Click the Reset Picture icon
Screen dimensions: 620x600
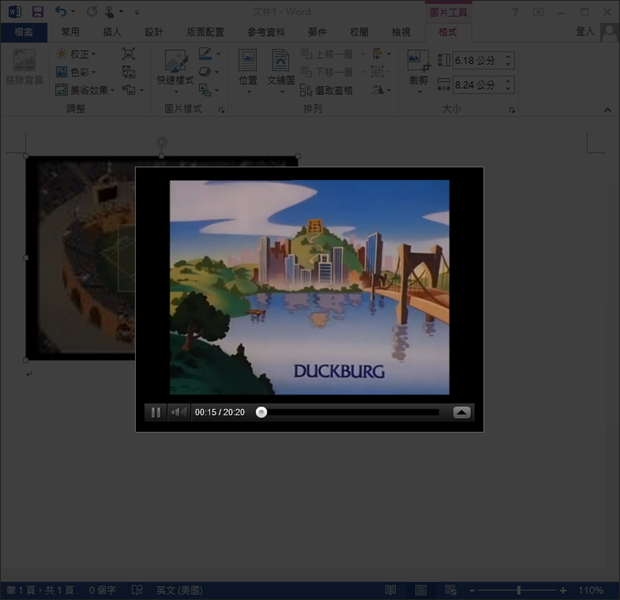129,90
